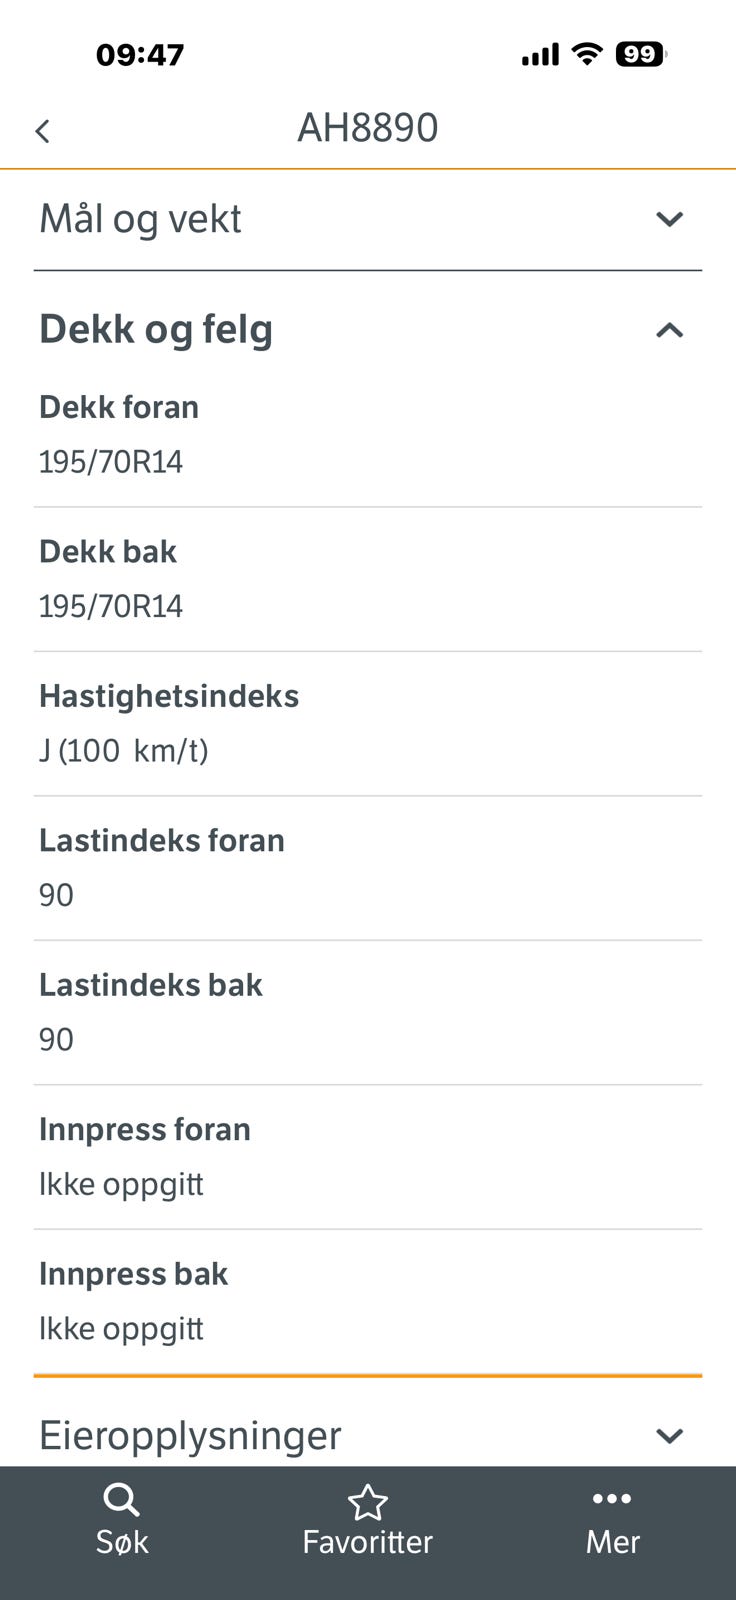
Task: Tap the Mål og vekt heading
Action: tap(140, 219)
